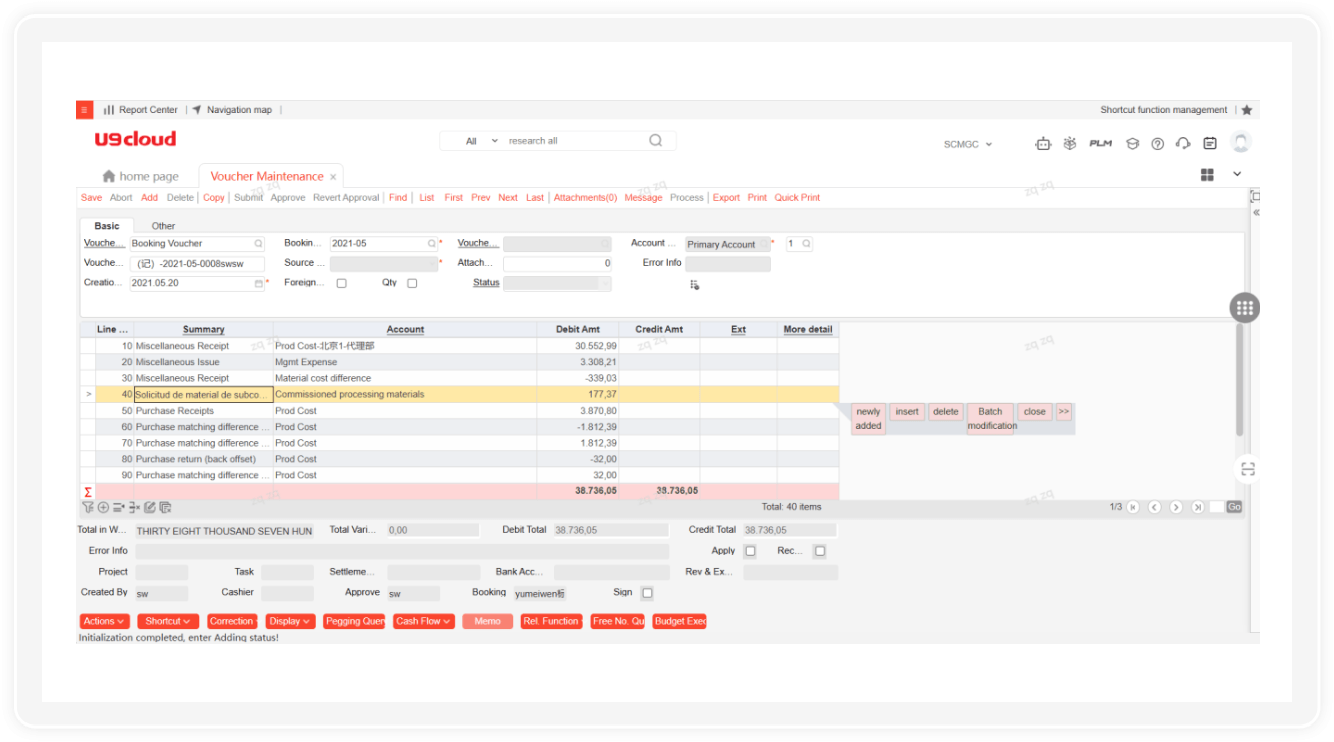This screenshot has width=1334, height=742.
Task: Enable the Qty checkbox
Action: (x=412, y=283)
